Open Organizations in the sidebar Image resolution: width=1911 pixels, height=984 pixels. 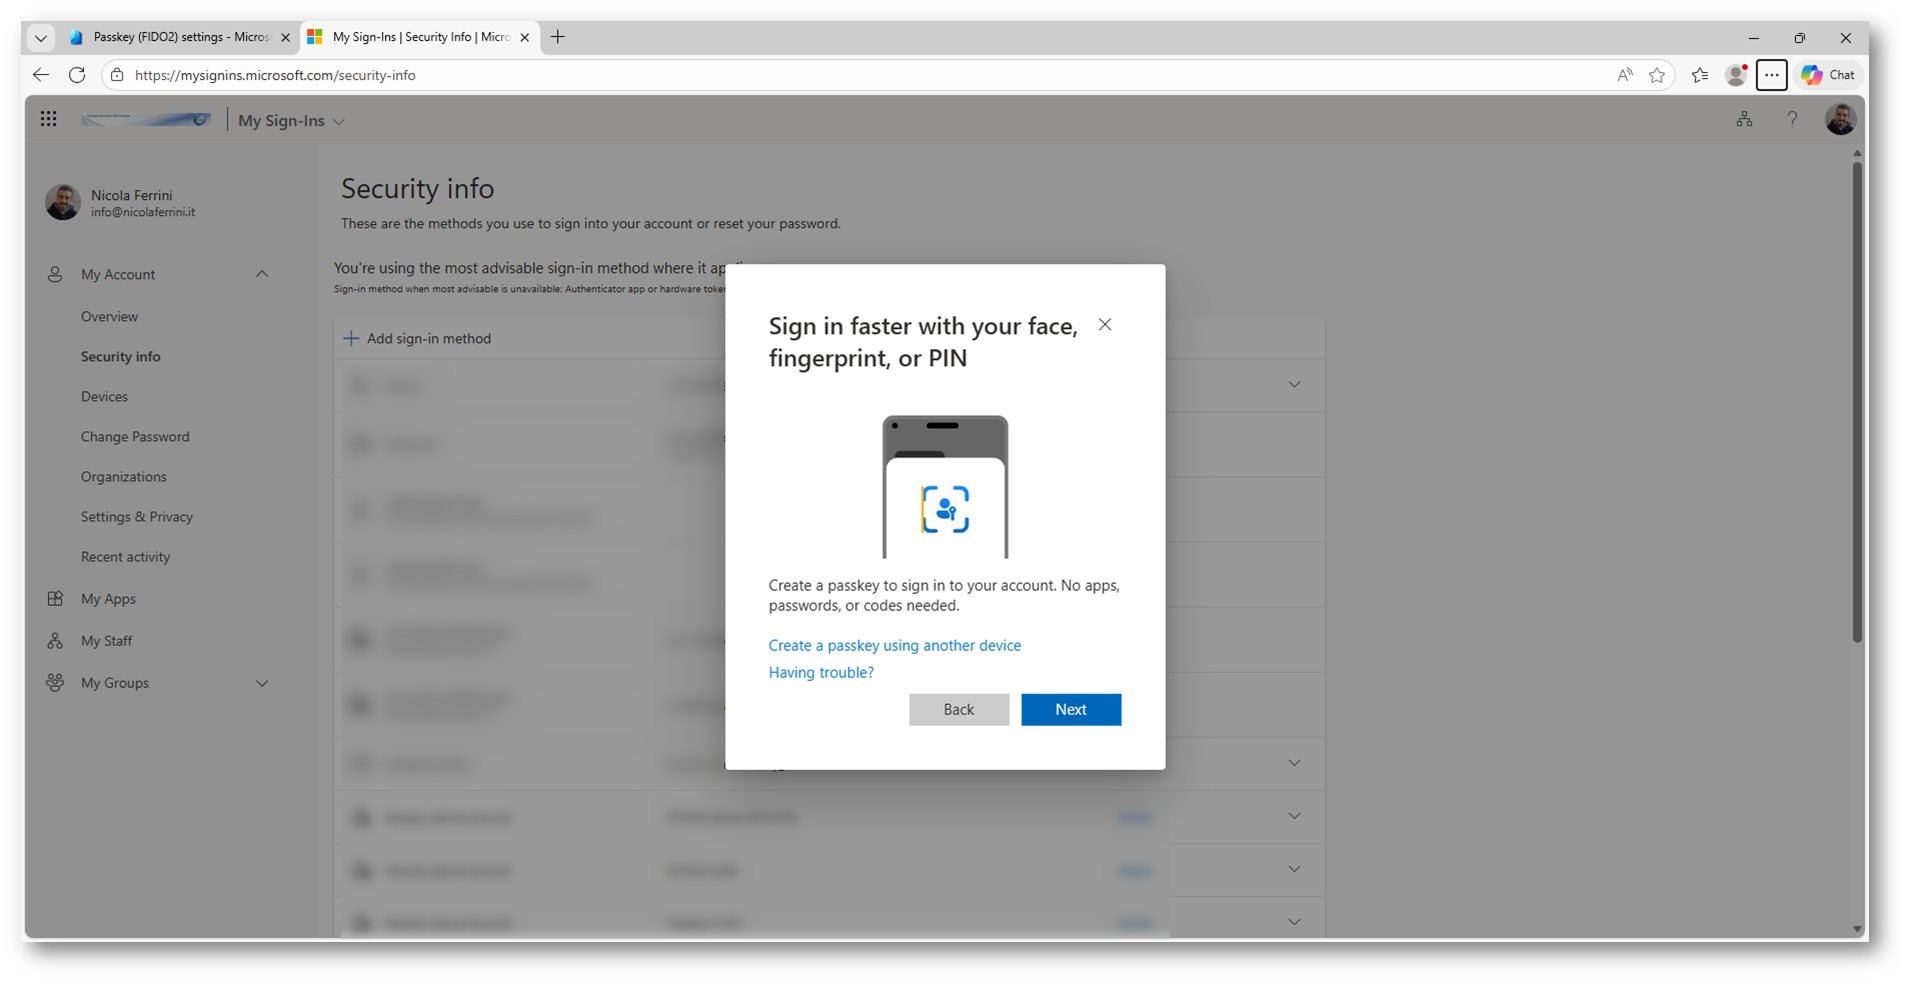coord(124,476)
